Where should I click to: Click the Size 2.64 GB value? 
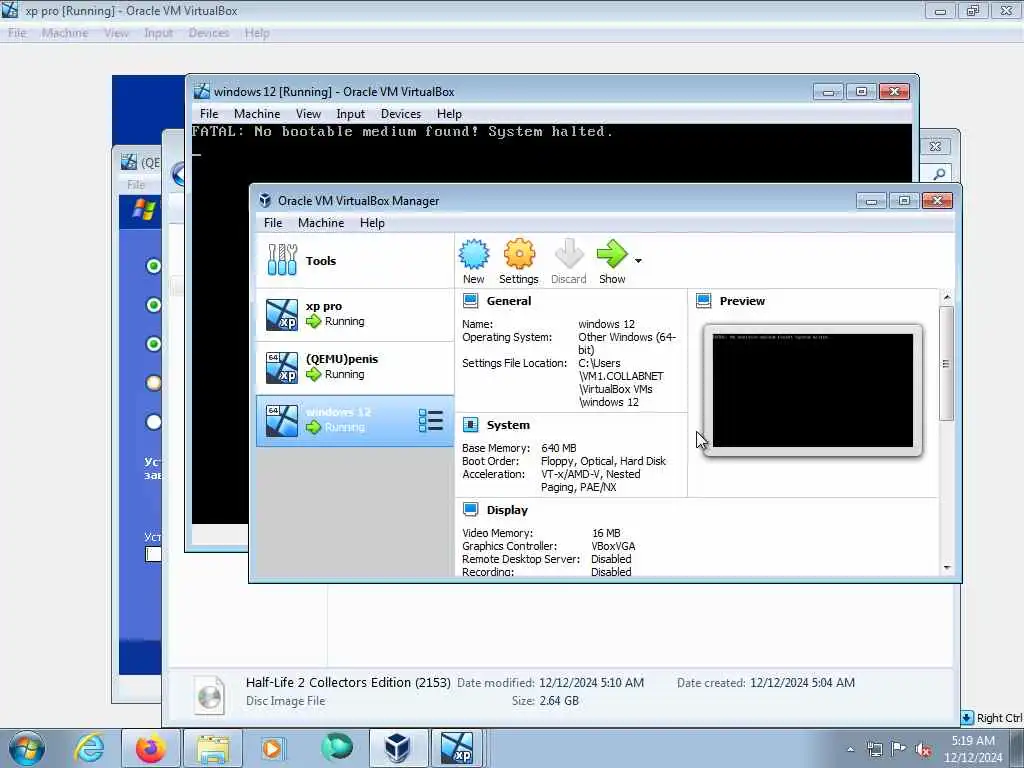(559, 701)
